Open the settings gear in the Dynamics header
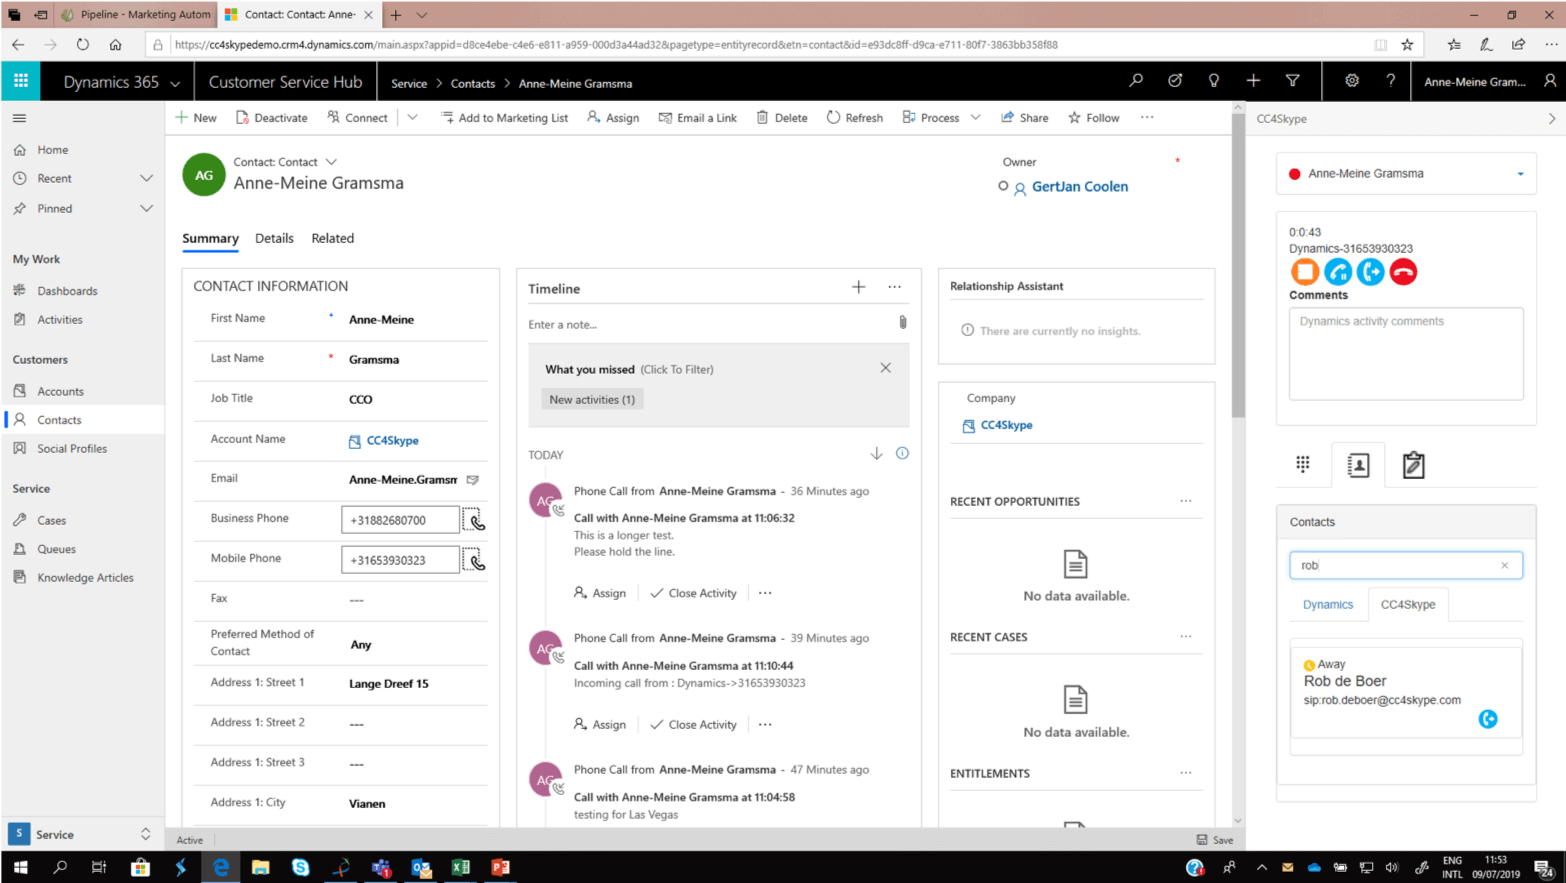1566x883 pixels. coord(1351,81)
